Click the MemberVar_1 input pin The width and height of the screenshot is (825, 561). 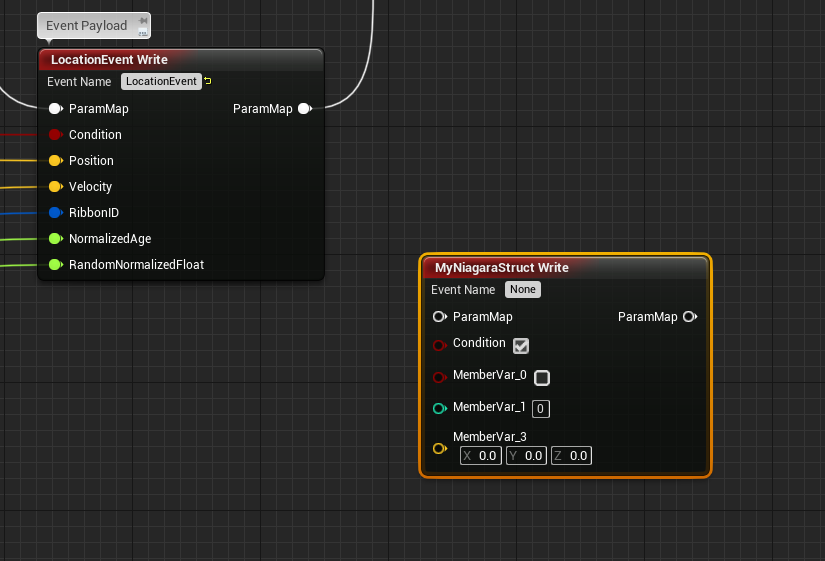tap(440, 408)
